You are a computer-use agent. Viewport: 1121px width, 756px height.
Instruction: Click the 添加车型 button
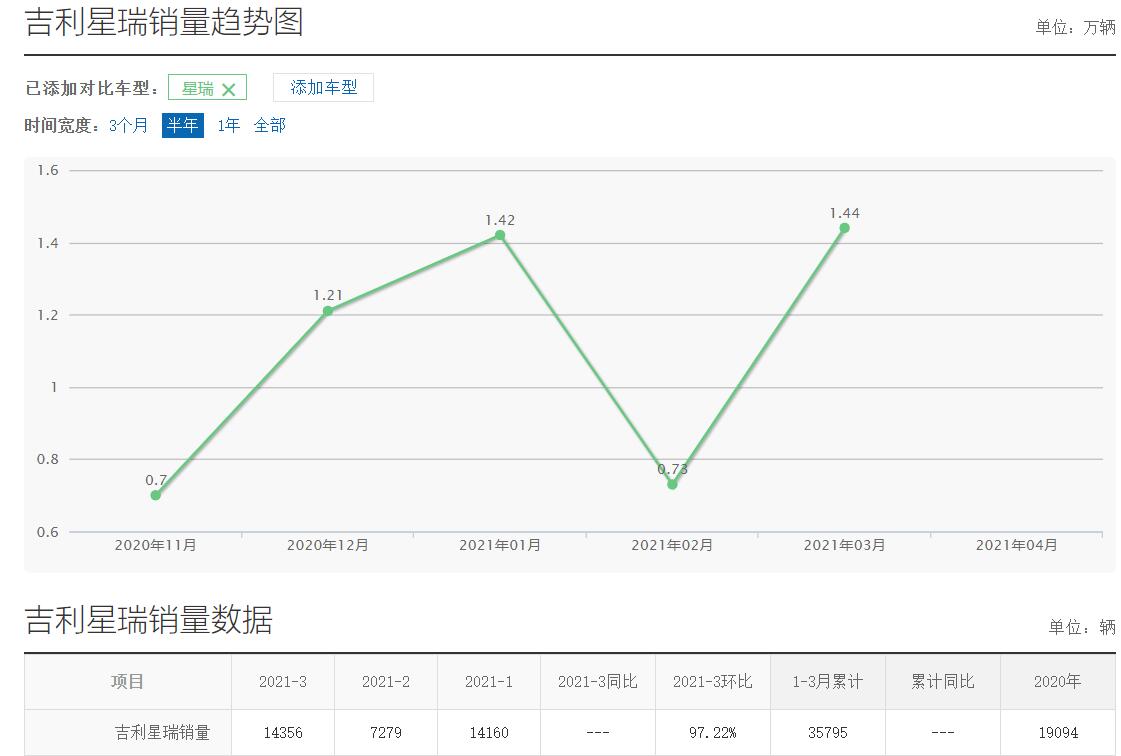(323, 87)
